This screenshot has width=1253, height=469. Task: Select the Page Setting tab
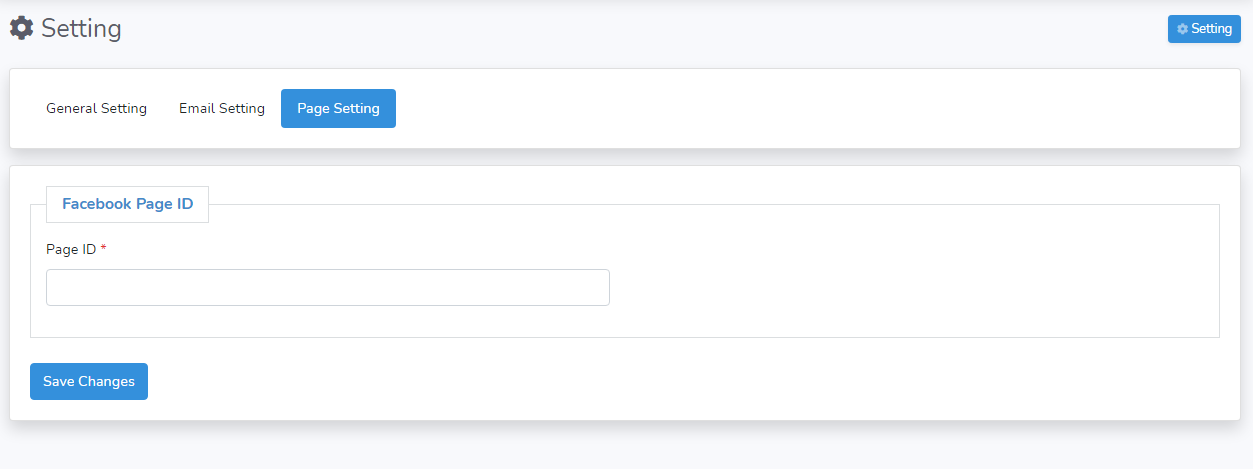point(338,109)
